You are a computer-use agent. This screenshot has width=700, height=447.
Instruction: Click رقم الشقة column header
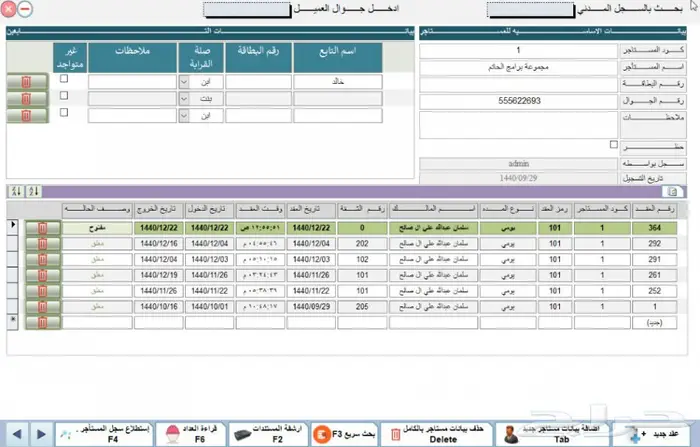(362, 209)
